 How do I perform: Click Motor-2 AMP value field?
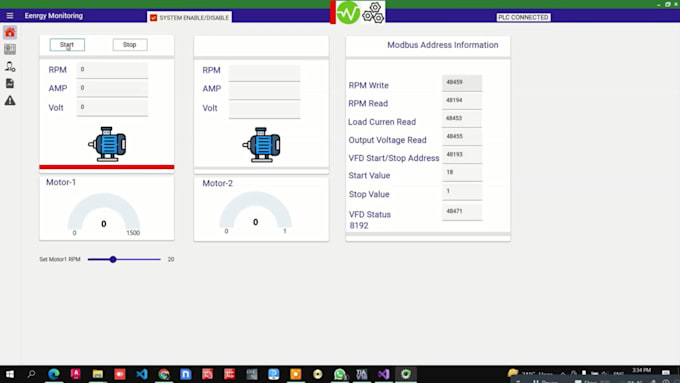click(x=264, y=91)
